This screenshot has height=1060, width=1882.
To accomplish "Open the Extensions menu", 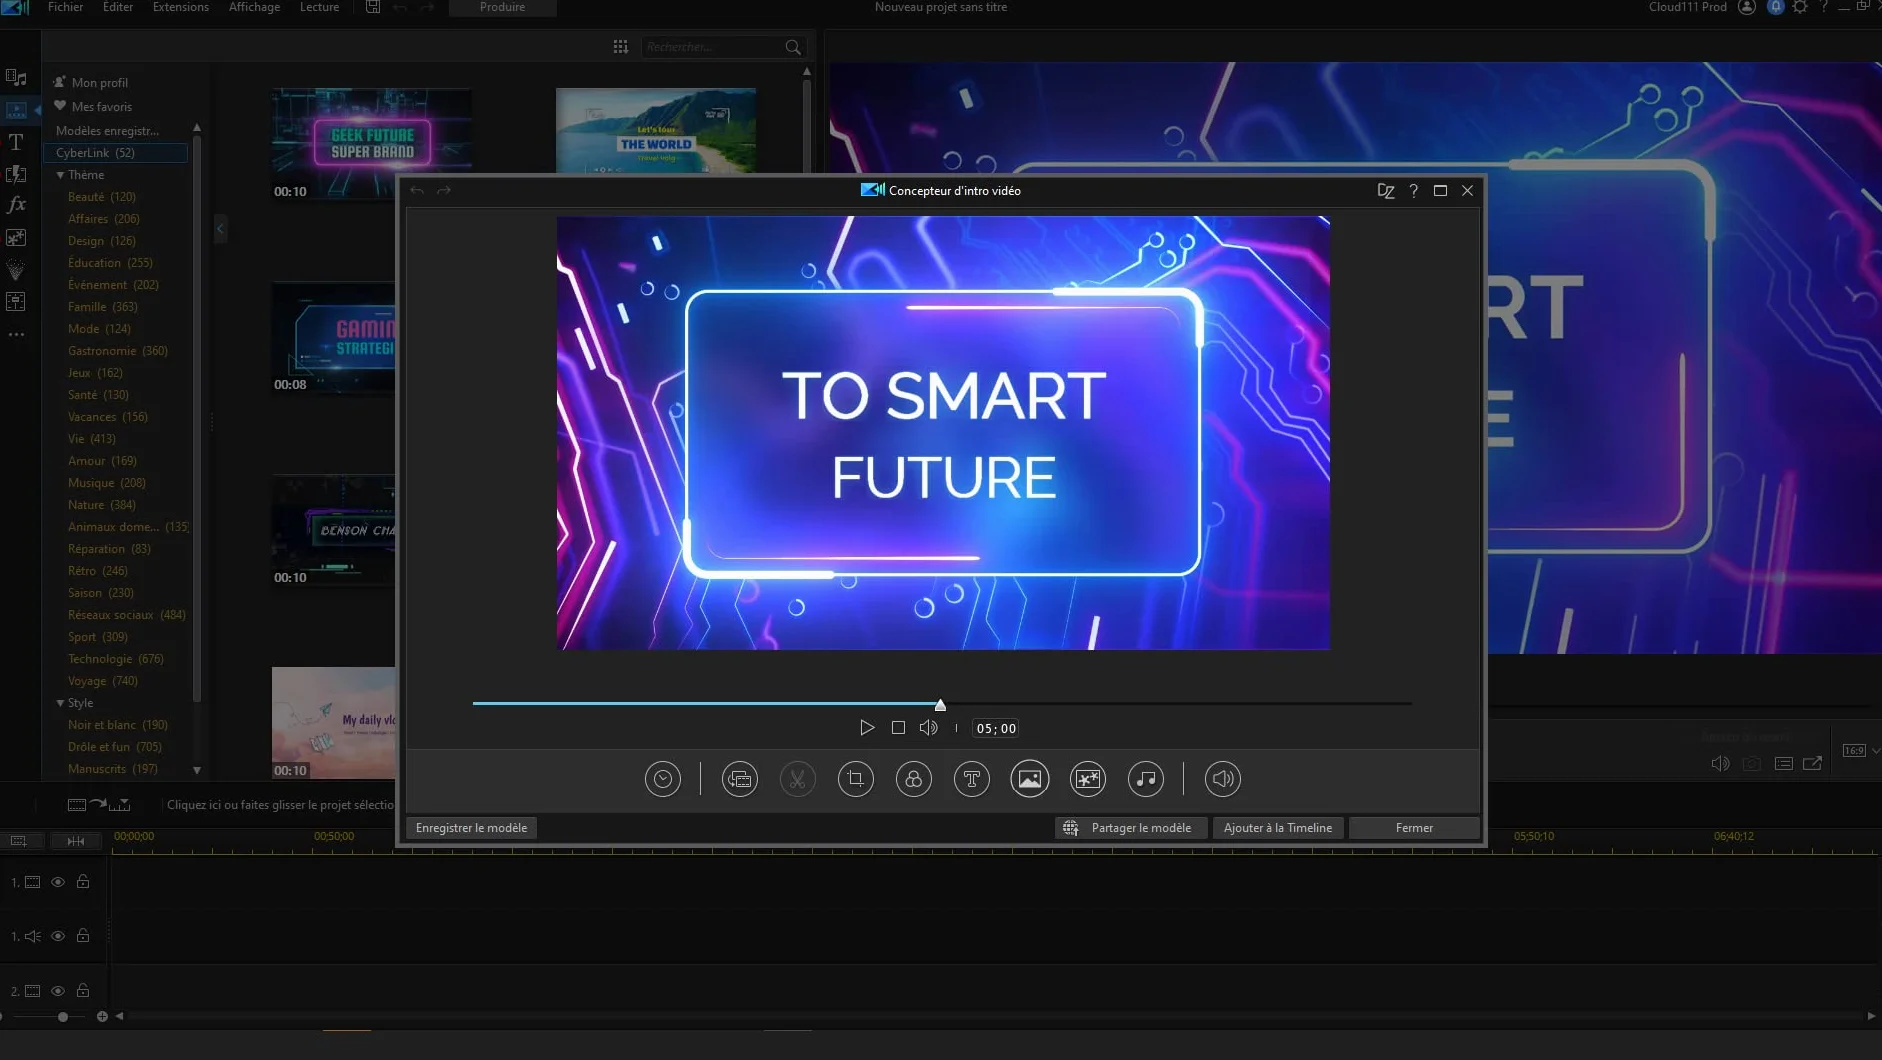I will 181,7.
